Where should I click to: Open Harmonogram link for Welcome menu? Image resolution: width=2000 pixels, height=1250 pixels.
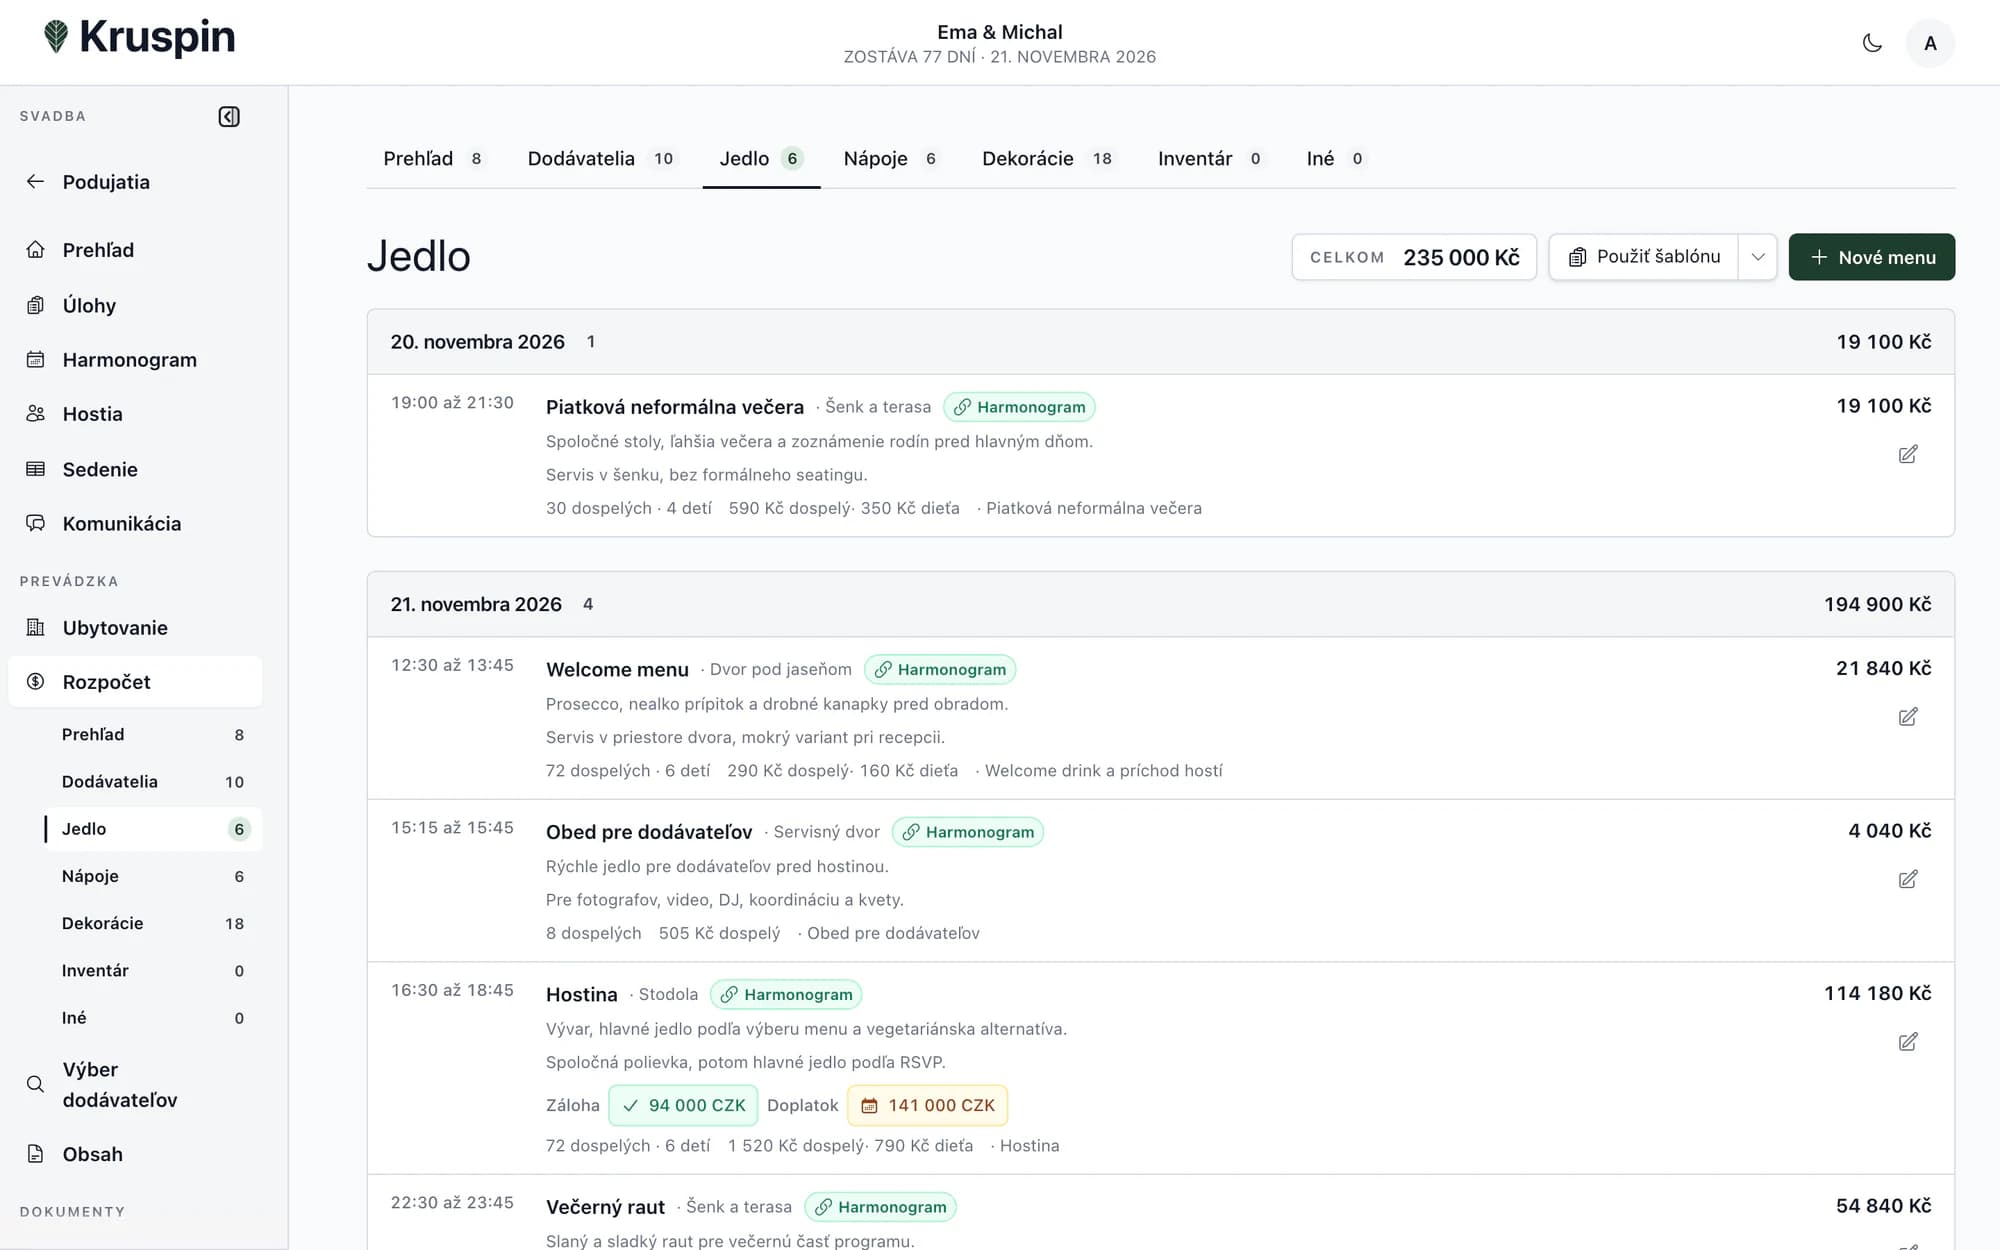click(940, 670)
